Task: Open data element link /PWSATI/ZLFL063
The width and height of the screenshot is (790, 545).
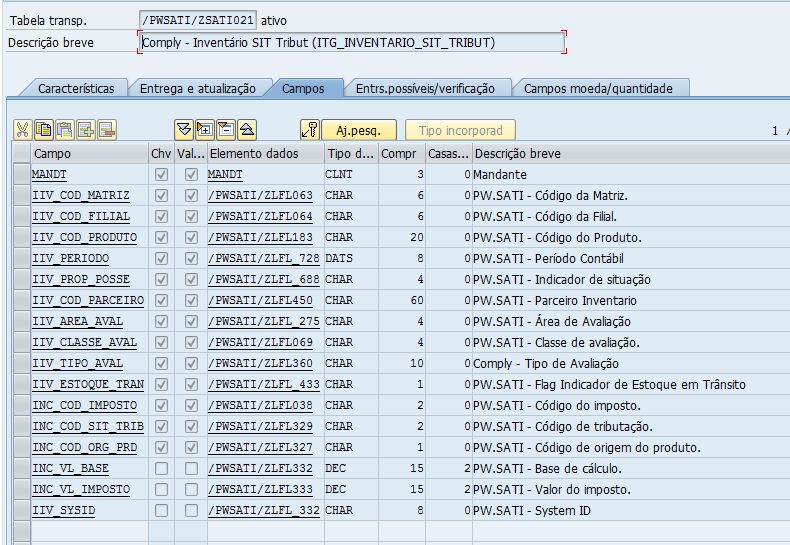Action: 260,195
